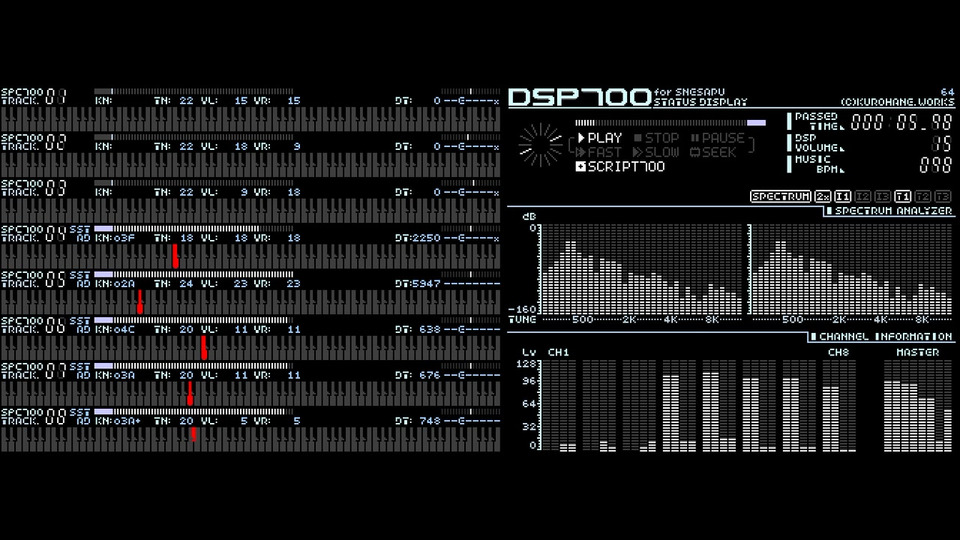This screenshot has height=540, width=960.
Task: Click the playback position bar above PLAY
Action: (670, 123)
